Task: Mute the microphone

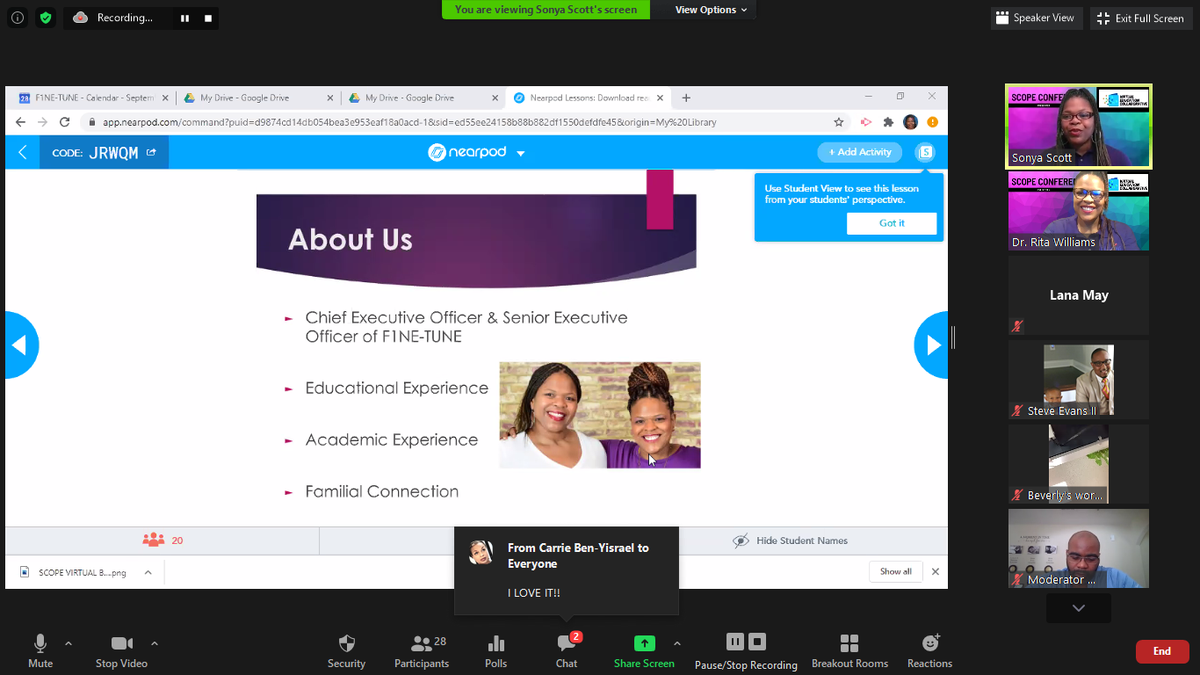Action: point(41,651)
